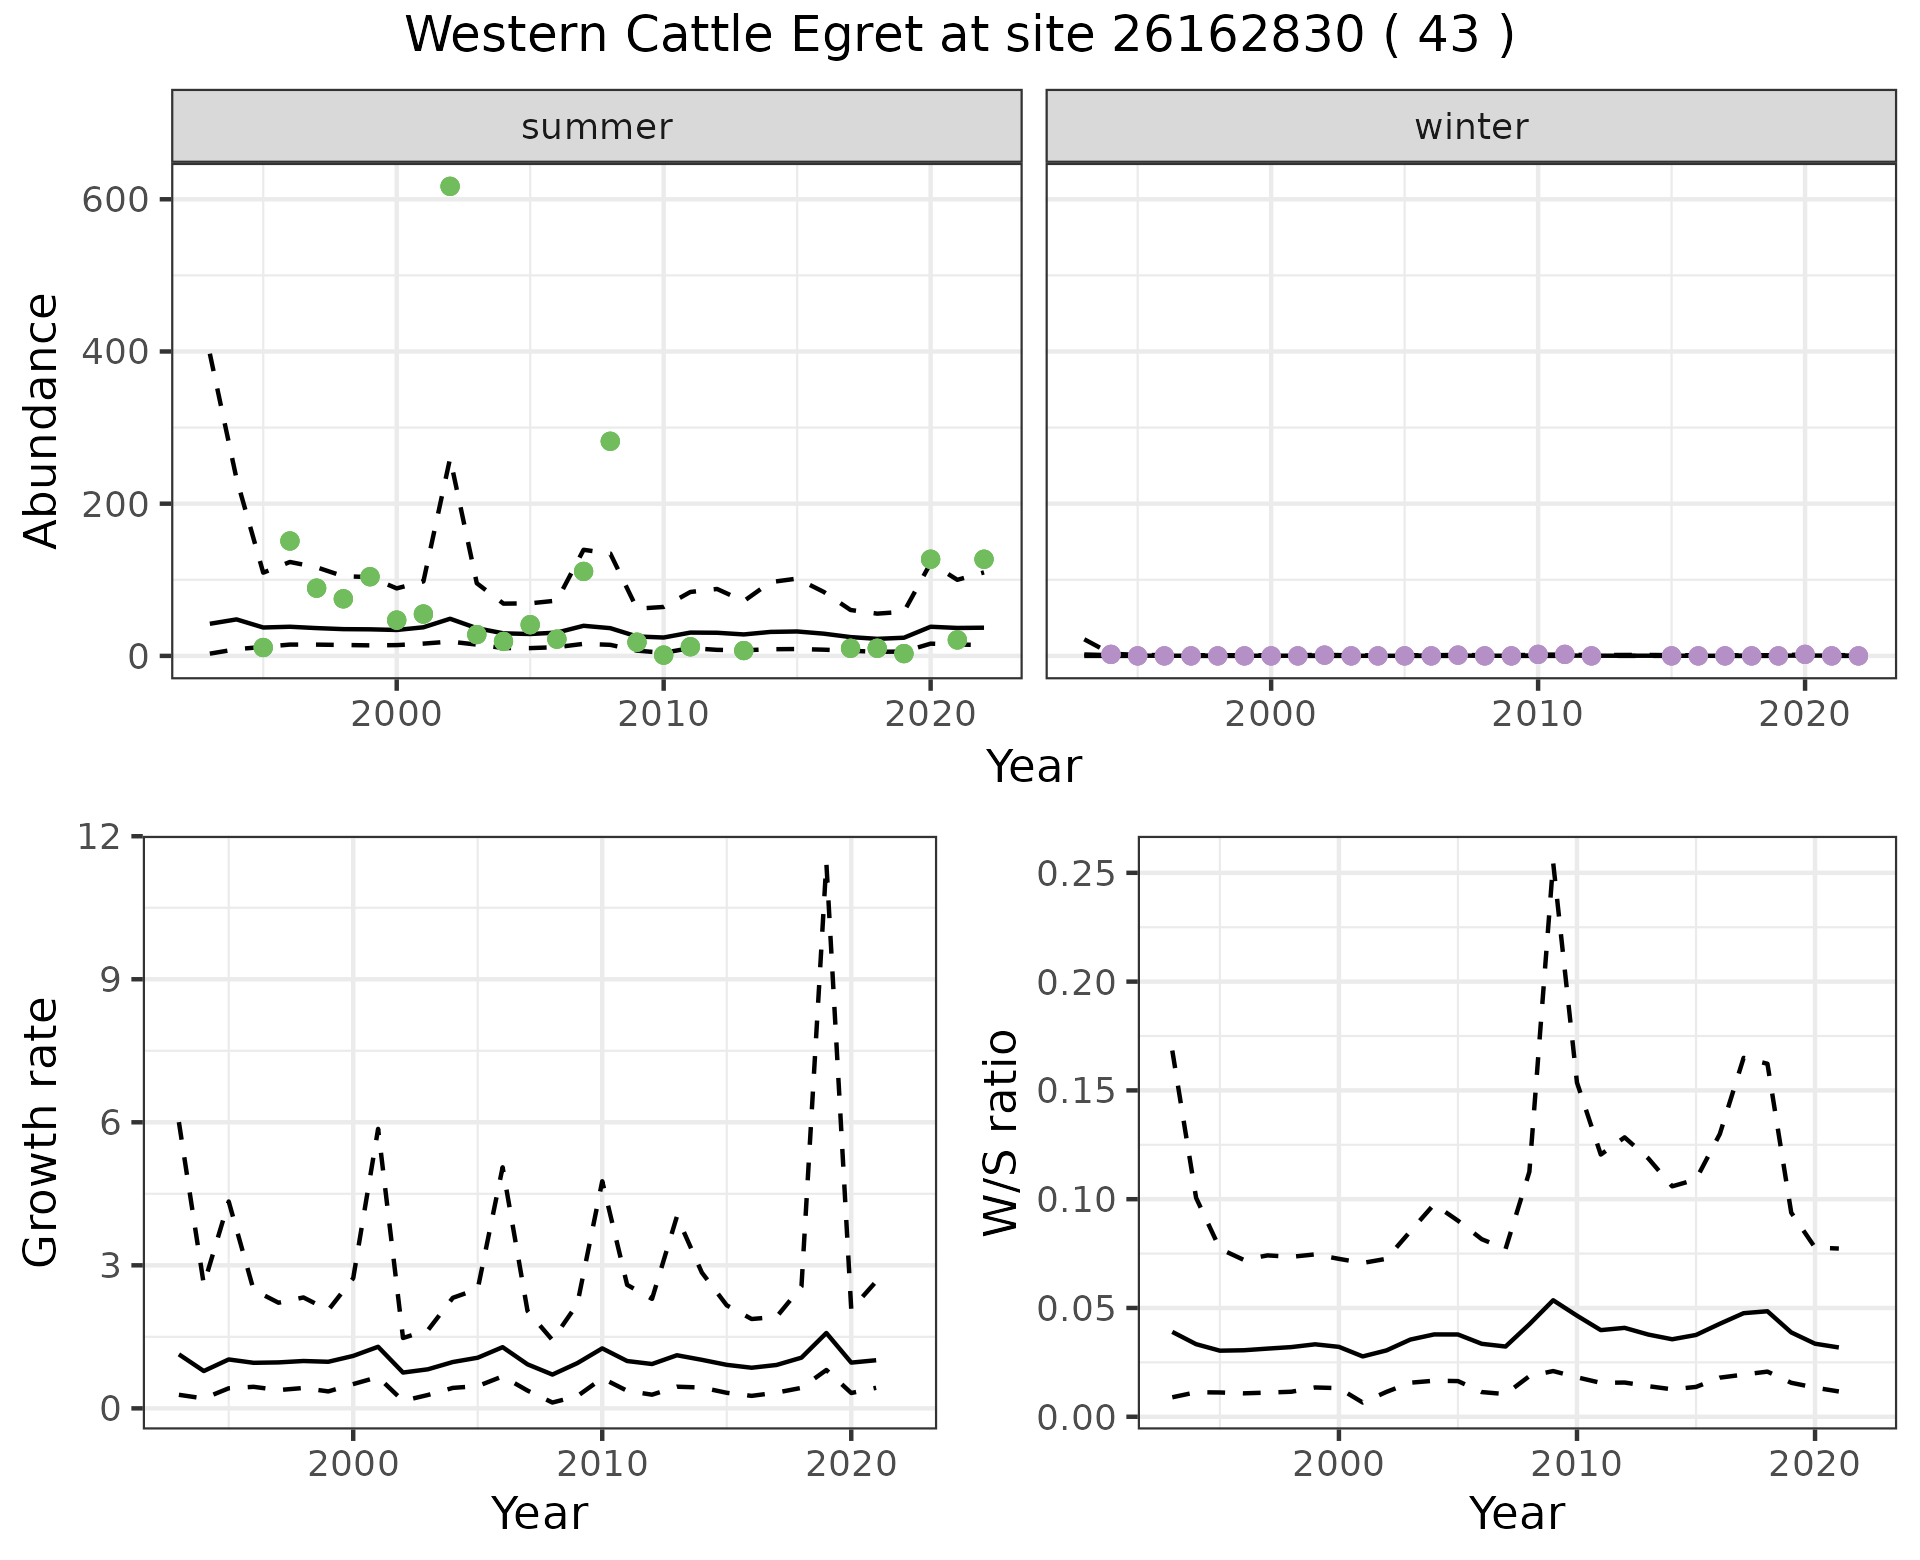Click the highest green point above 600
The height and width of the screenshot is (1560, 1920).
[x=450, y=187]
